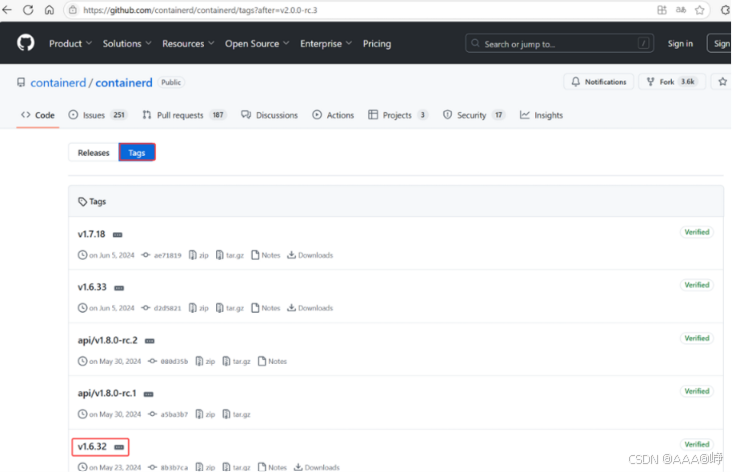Open commit d2d5821 of v1.6.33
Image resolution: width=732 pixels, height=472 pixels.
click(162, 308)
